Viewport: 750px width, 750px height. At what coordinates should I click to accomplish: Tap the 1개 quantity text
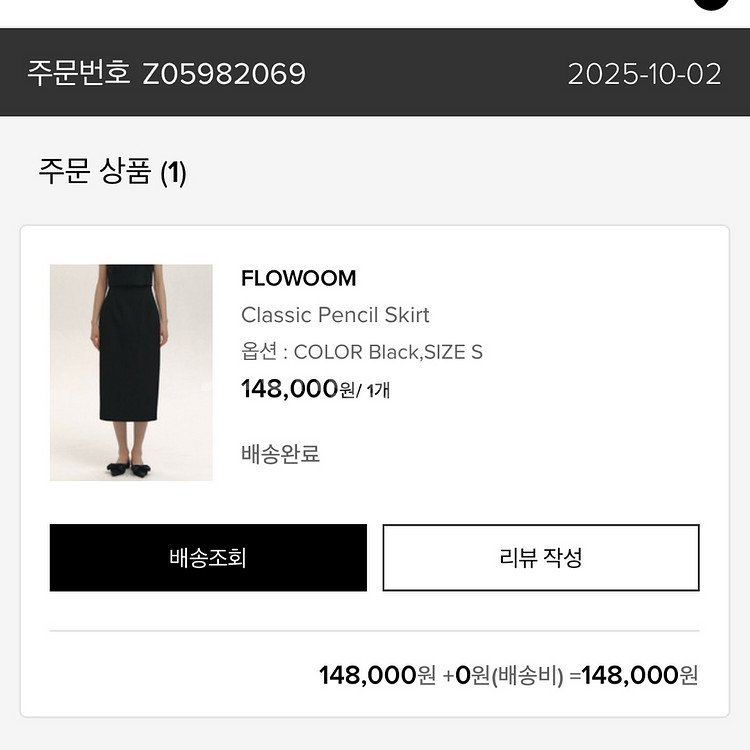(x=378, y=390)
